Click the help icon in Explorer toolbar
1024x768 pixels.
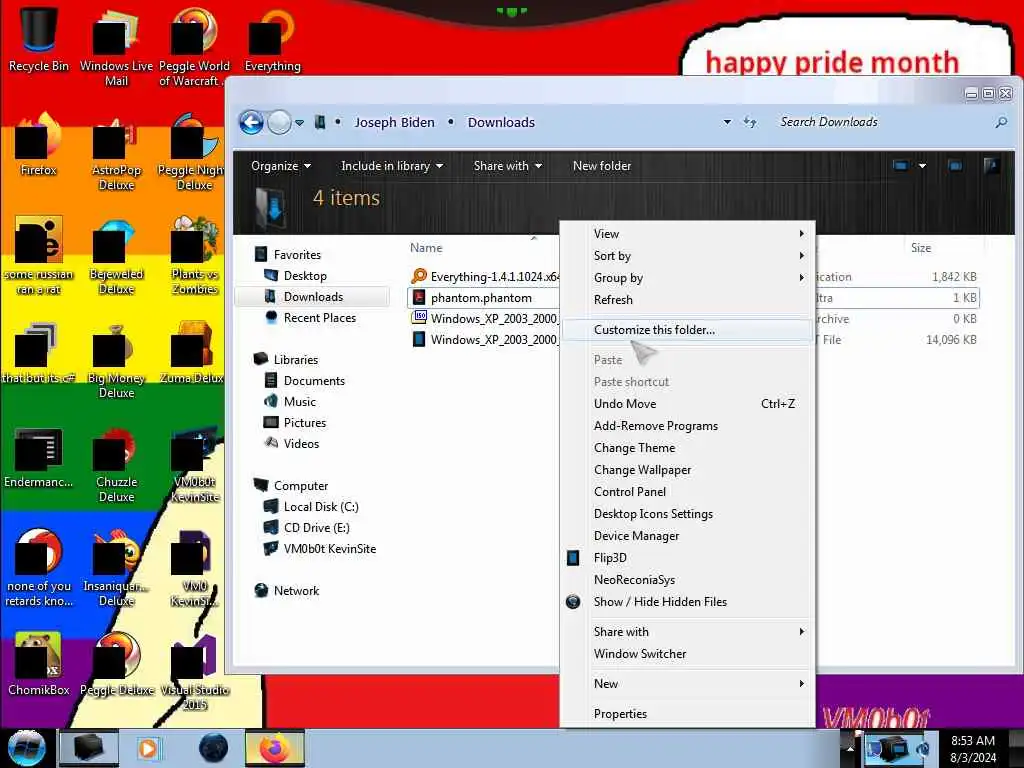(991, 166)
